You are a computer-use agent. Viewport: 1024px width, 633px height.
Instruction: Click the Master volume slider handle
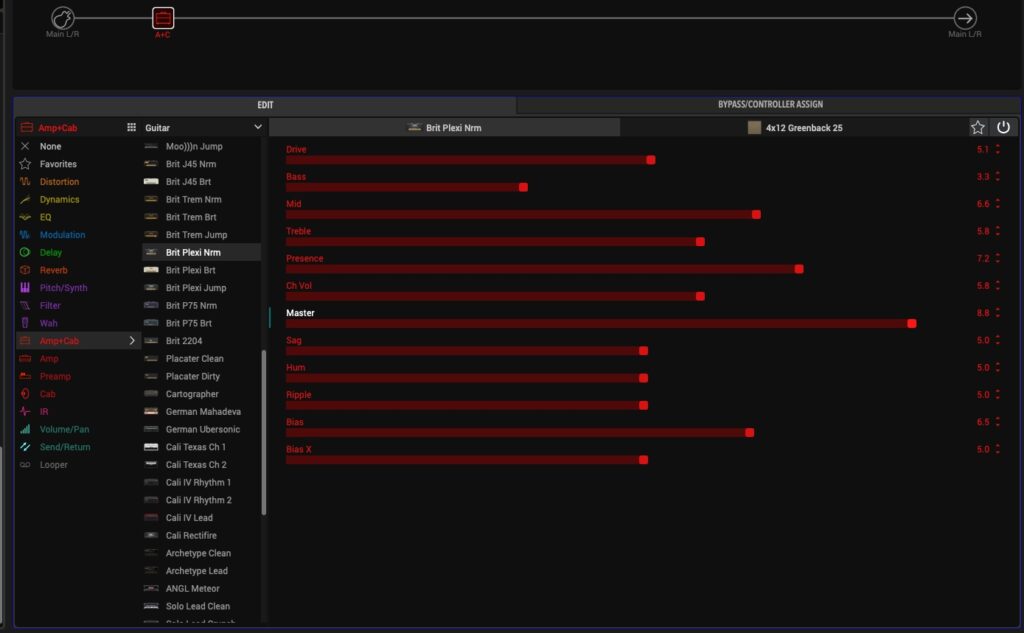911,323
